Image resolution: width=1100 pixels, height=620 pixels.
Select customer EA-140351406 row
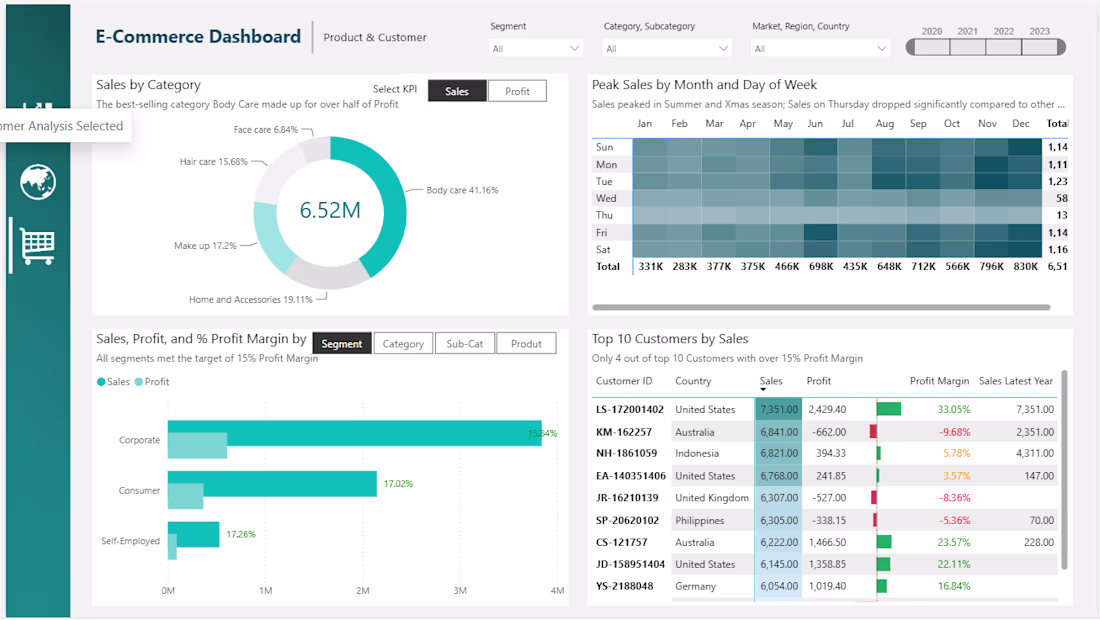coord(825,476)
